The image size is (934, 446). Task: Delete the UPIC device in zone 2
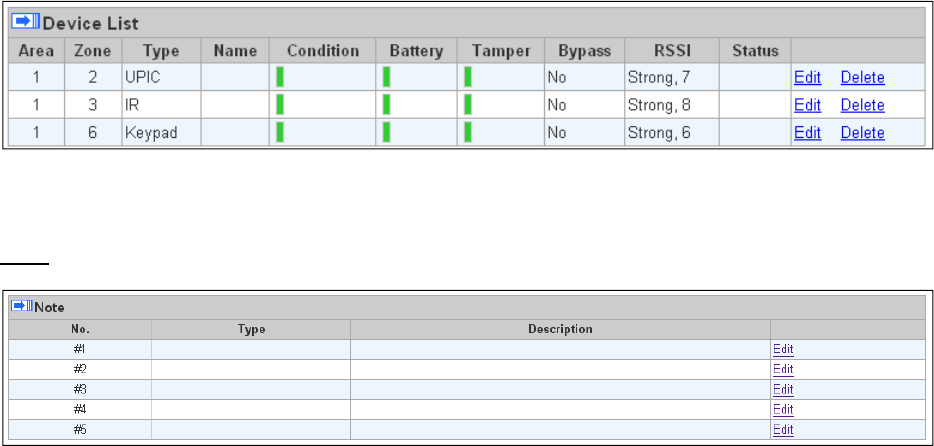click(863, 77)
